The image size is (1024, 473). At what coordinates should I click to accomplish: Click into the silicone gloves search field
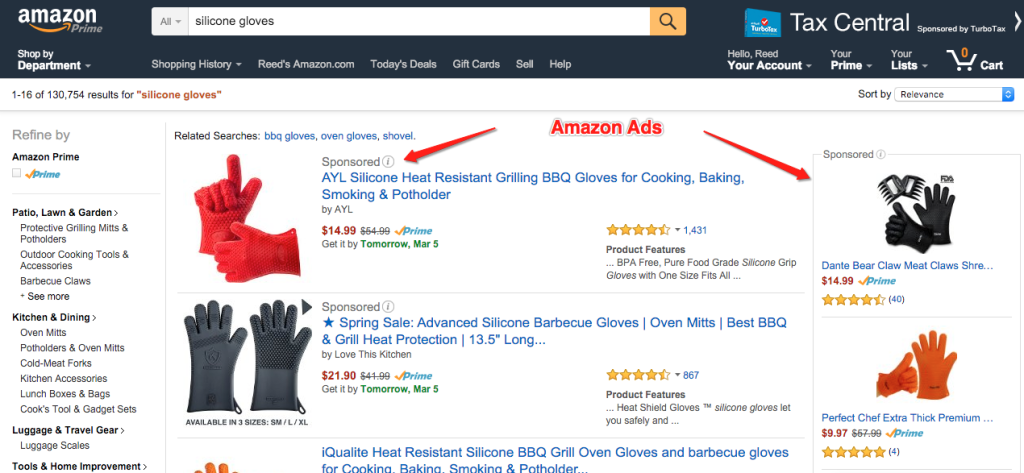419,22
